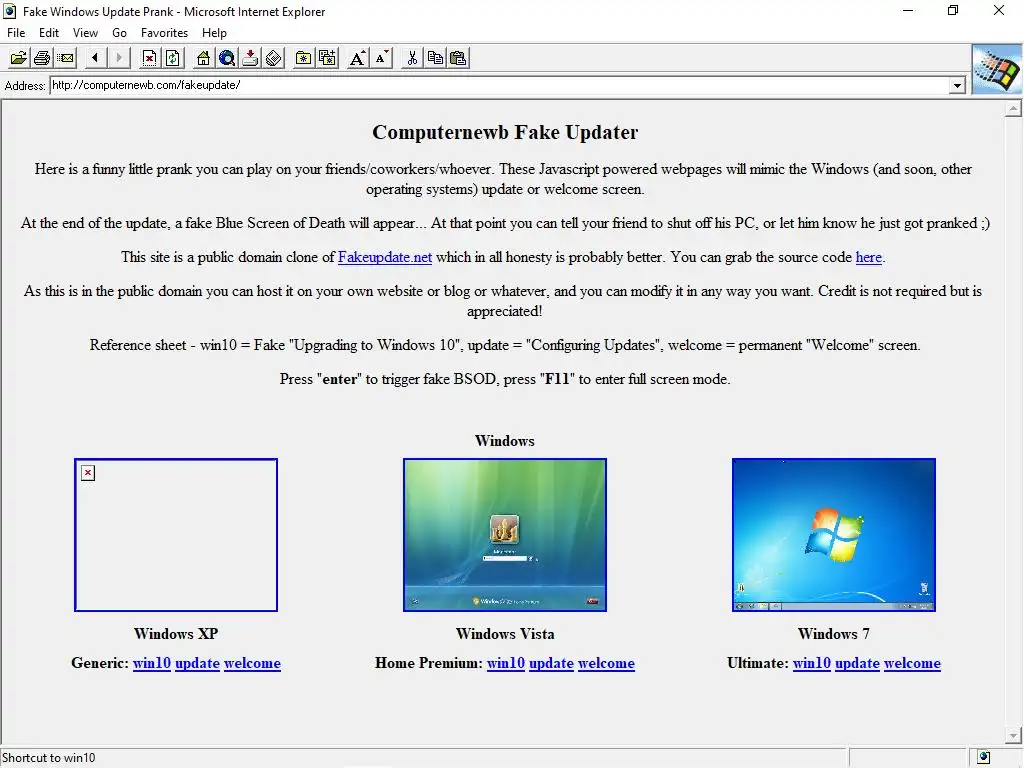Click the 'Windows' section heading

click(505, 441)
